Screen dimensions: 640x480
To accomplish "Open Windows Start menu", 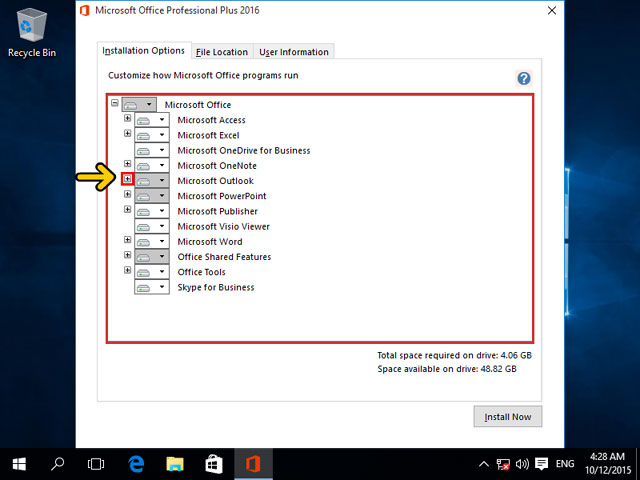I will pyautogui.click(x=19, y=464).
